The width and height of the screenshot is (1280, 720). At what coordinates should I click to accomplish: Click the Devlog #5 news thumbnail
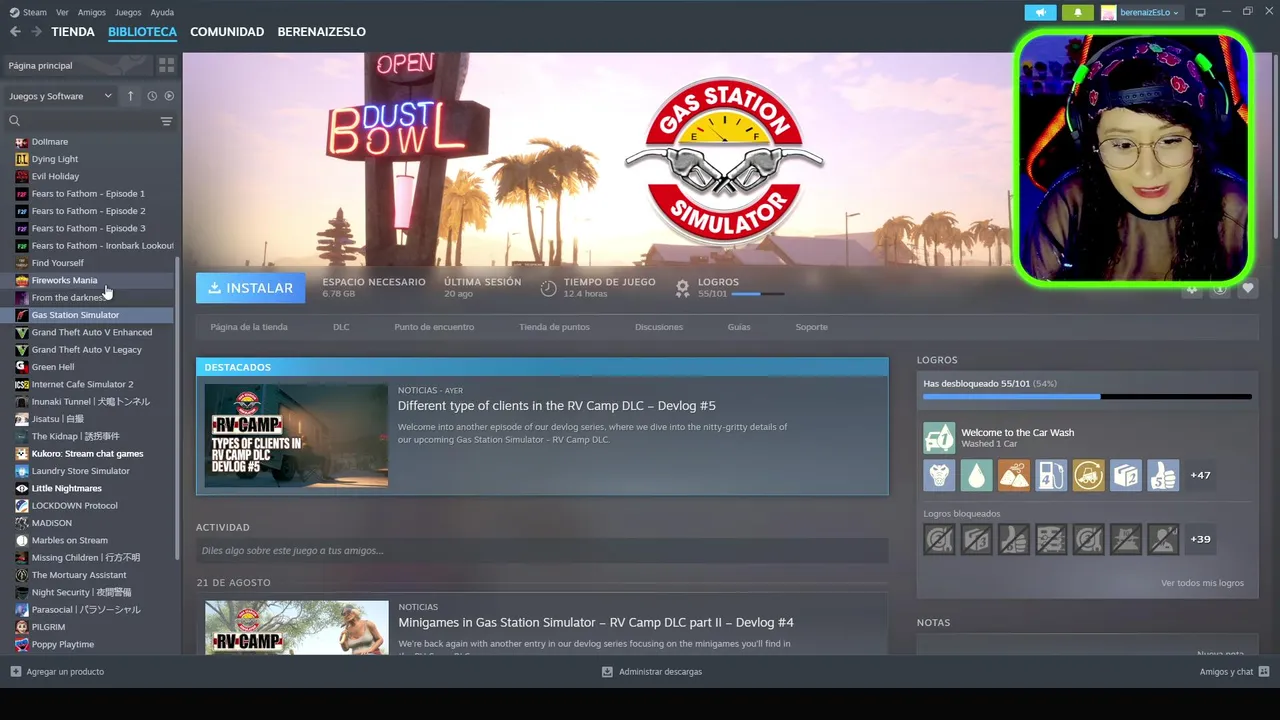(296, 436)
